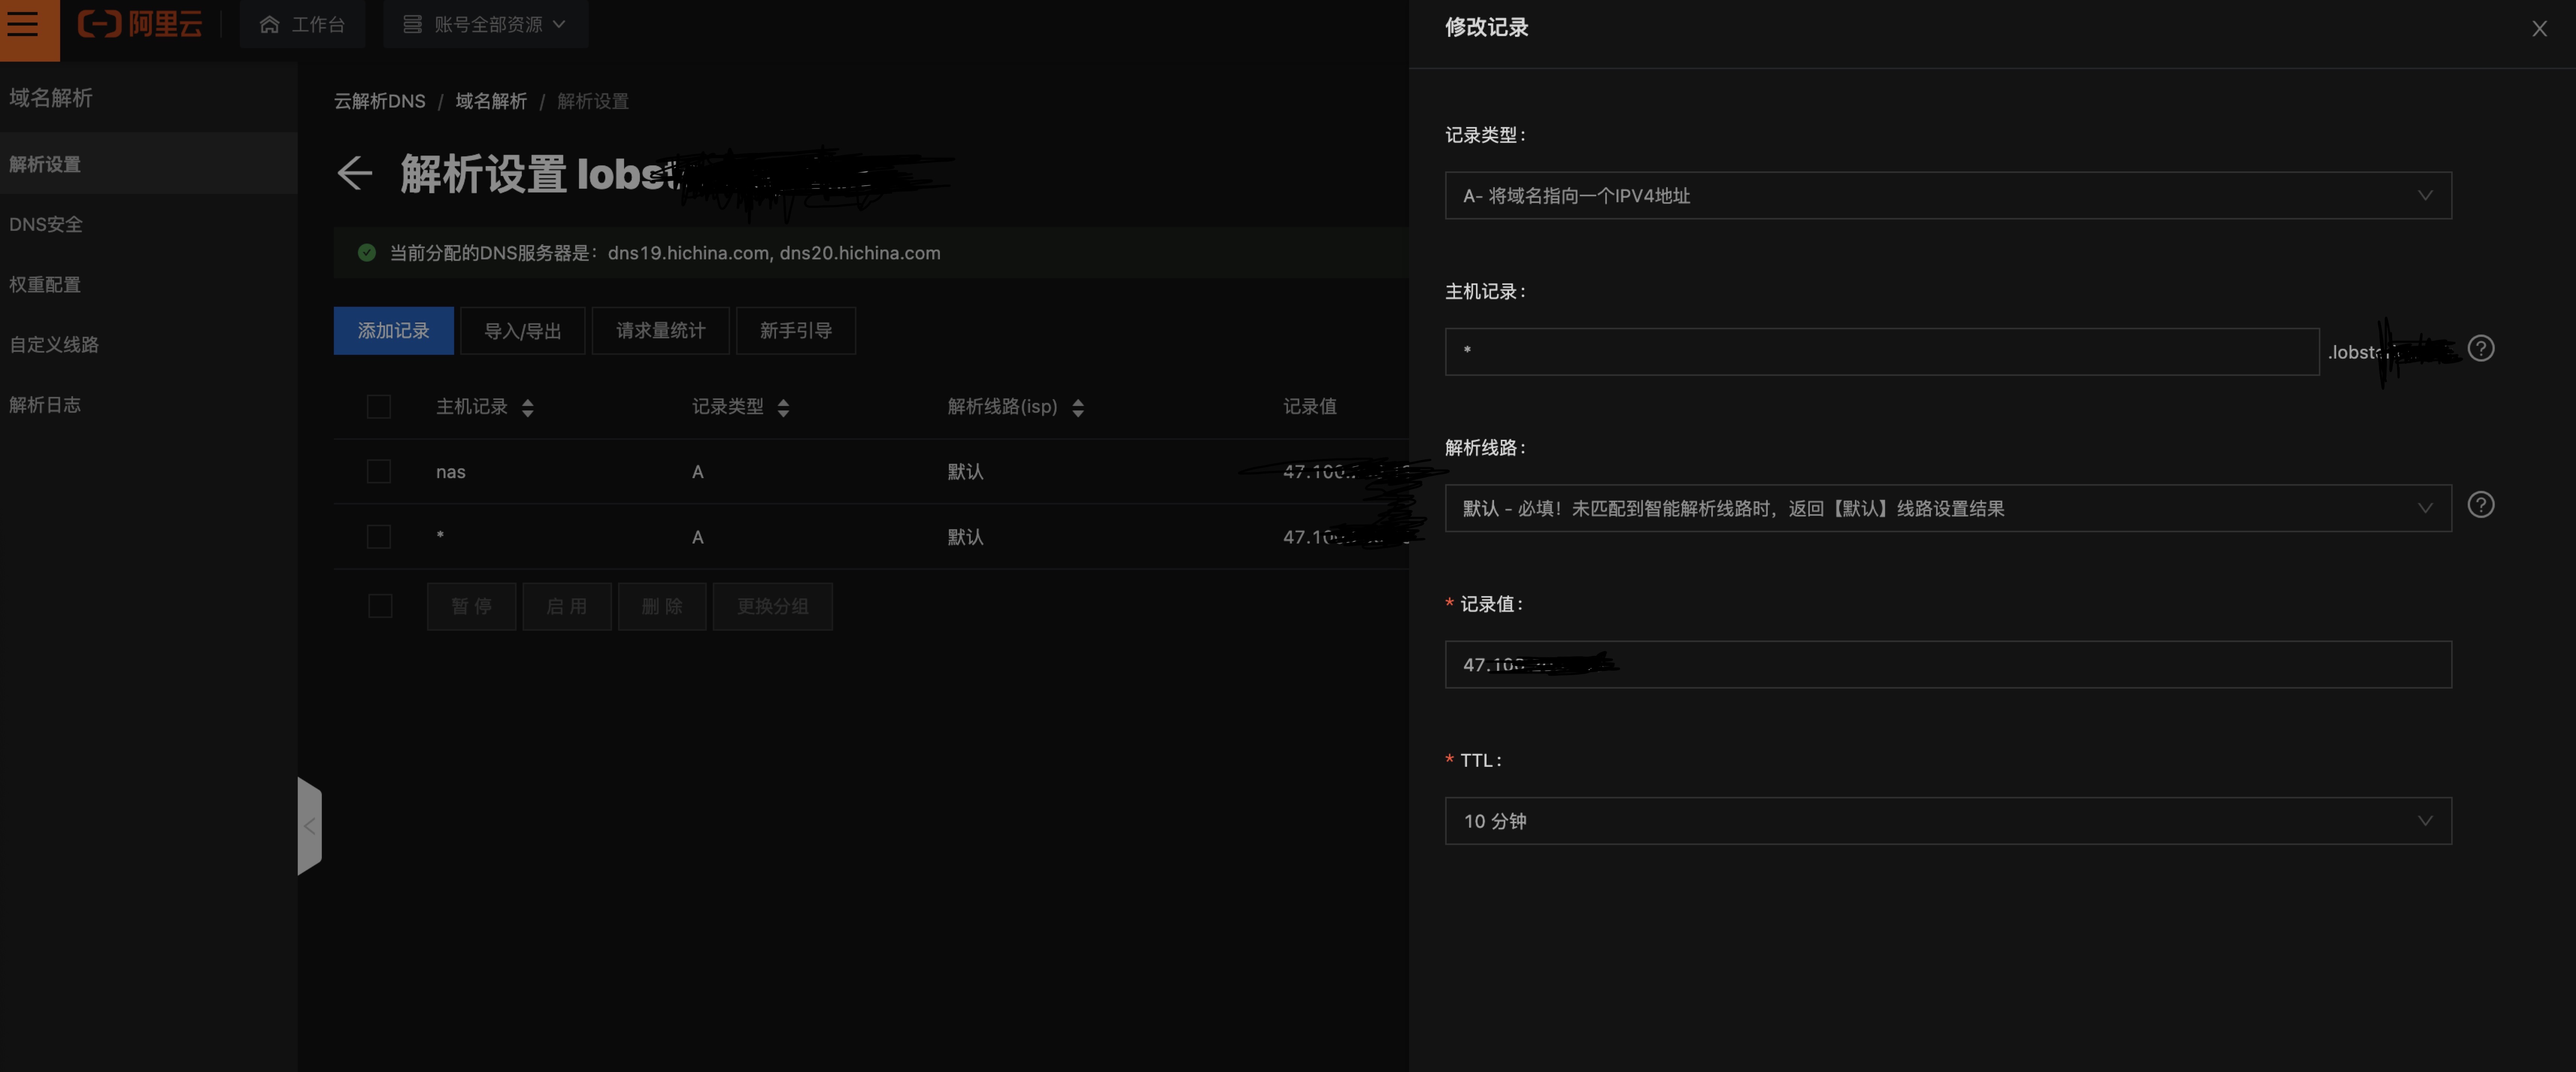
Task: Open the 记录类型 record type dropdown
Action: pyautogui.click(x=1947, y=195)
